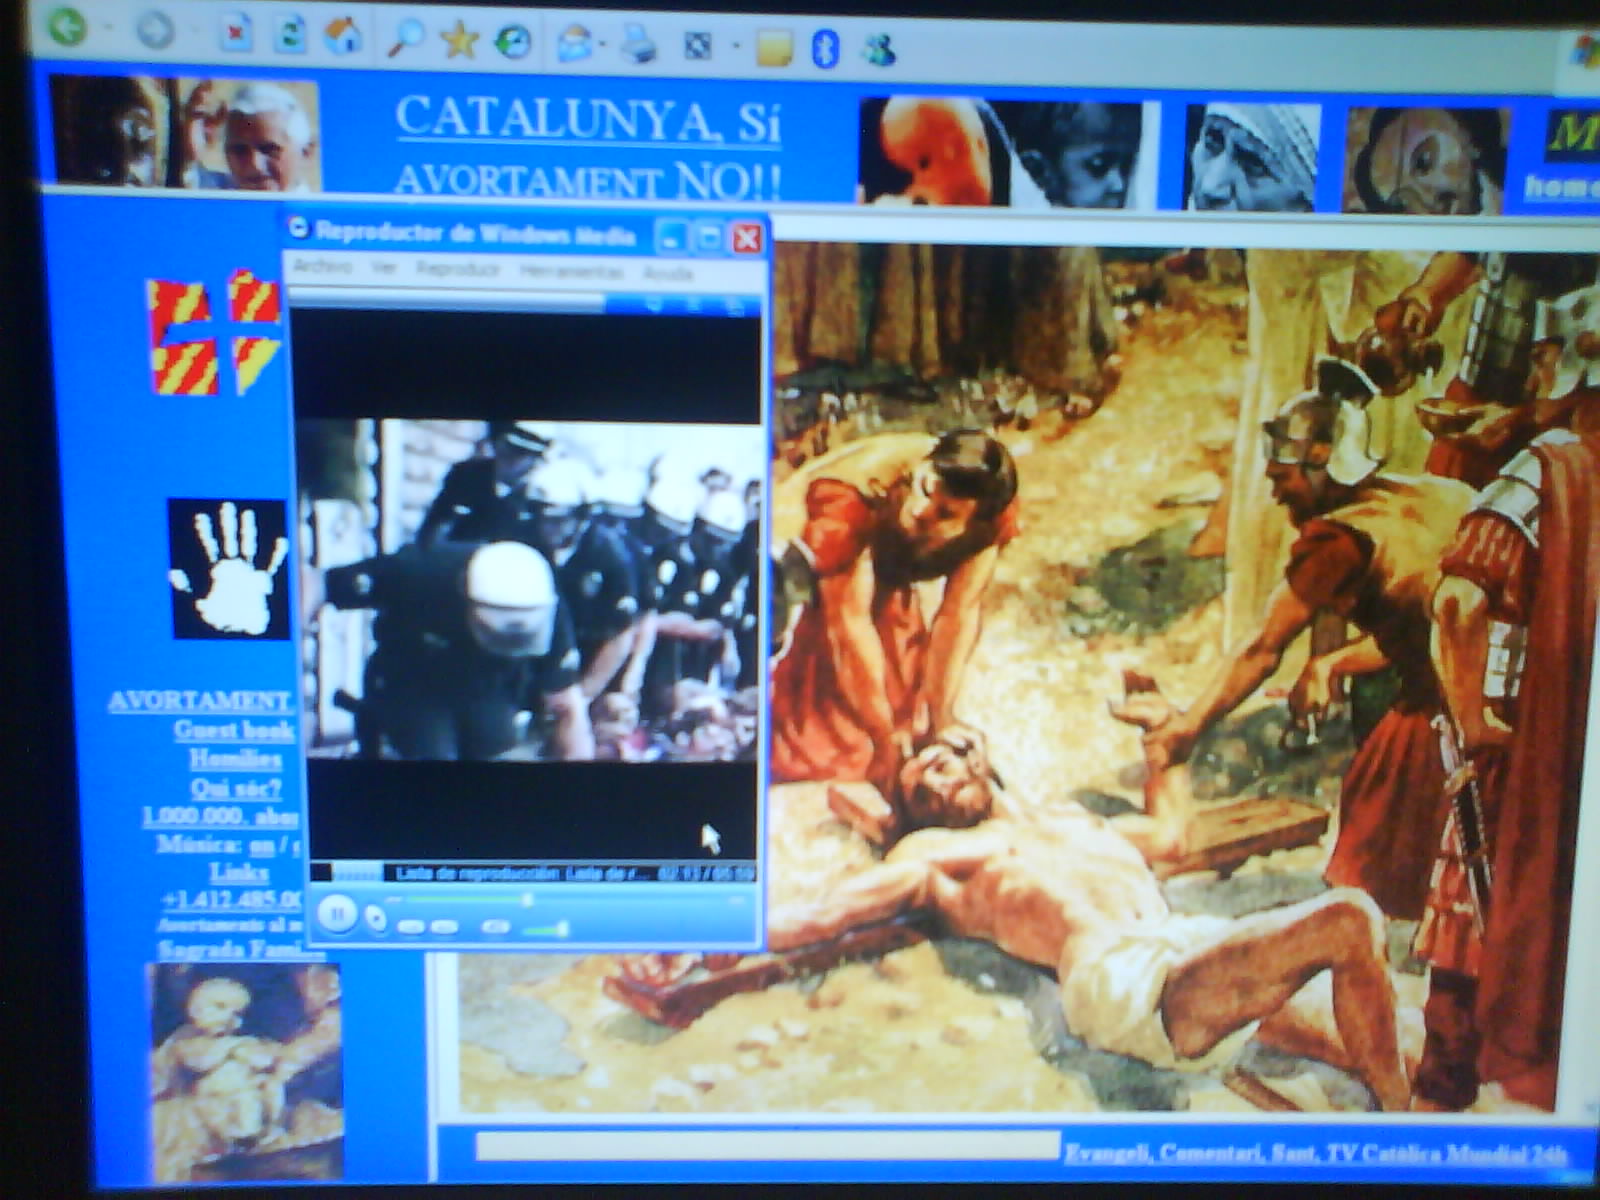Click the beige input bar at page bottom
This screenshot has height=1200, width=1600.
pyautogui.click(x=767, y=1147)
